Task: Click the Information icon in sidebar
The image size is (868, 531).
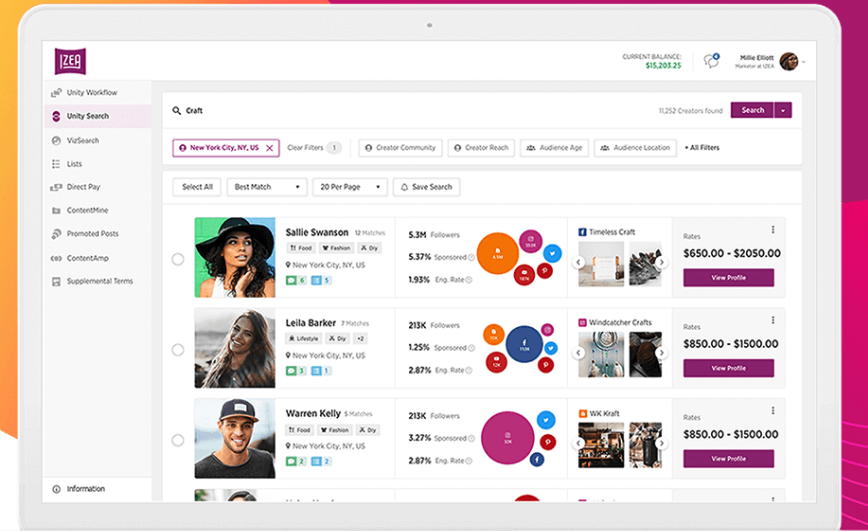Action: [57, 489]
